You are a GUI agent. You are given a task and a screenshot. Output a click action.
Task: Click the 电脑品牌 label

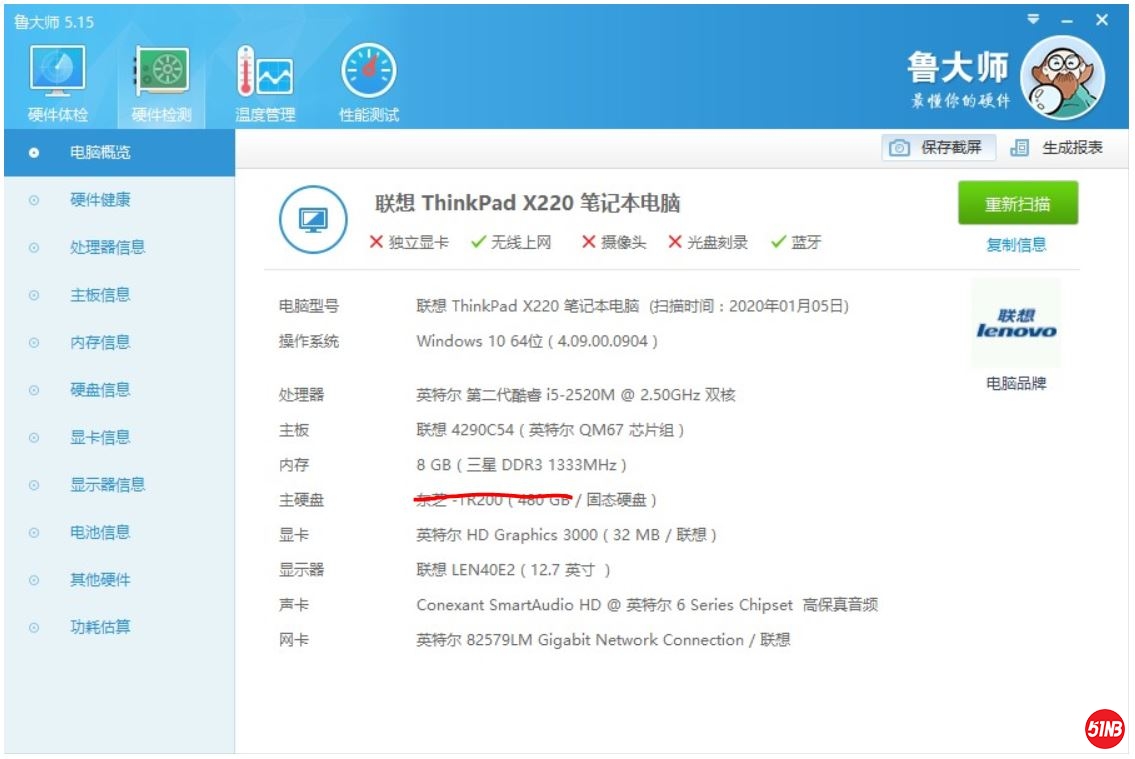pos(1016,383)
